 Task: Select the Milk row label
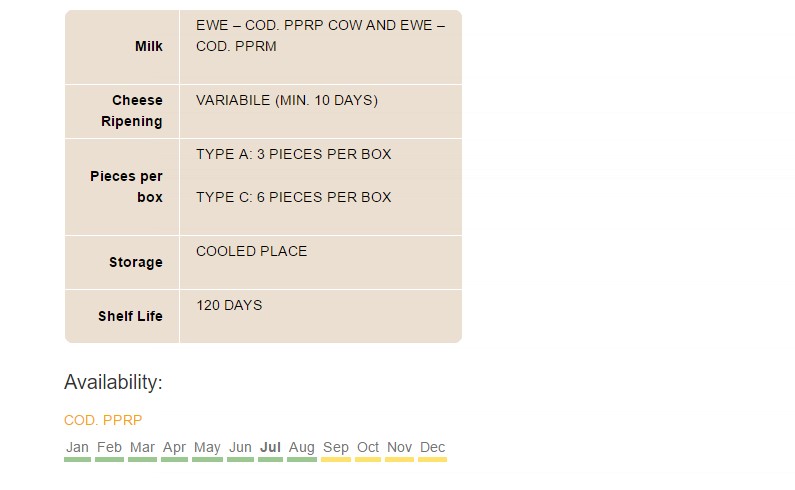pos(149,46)
